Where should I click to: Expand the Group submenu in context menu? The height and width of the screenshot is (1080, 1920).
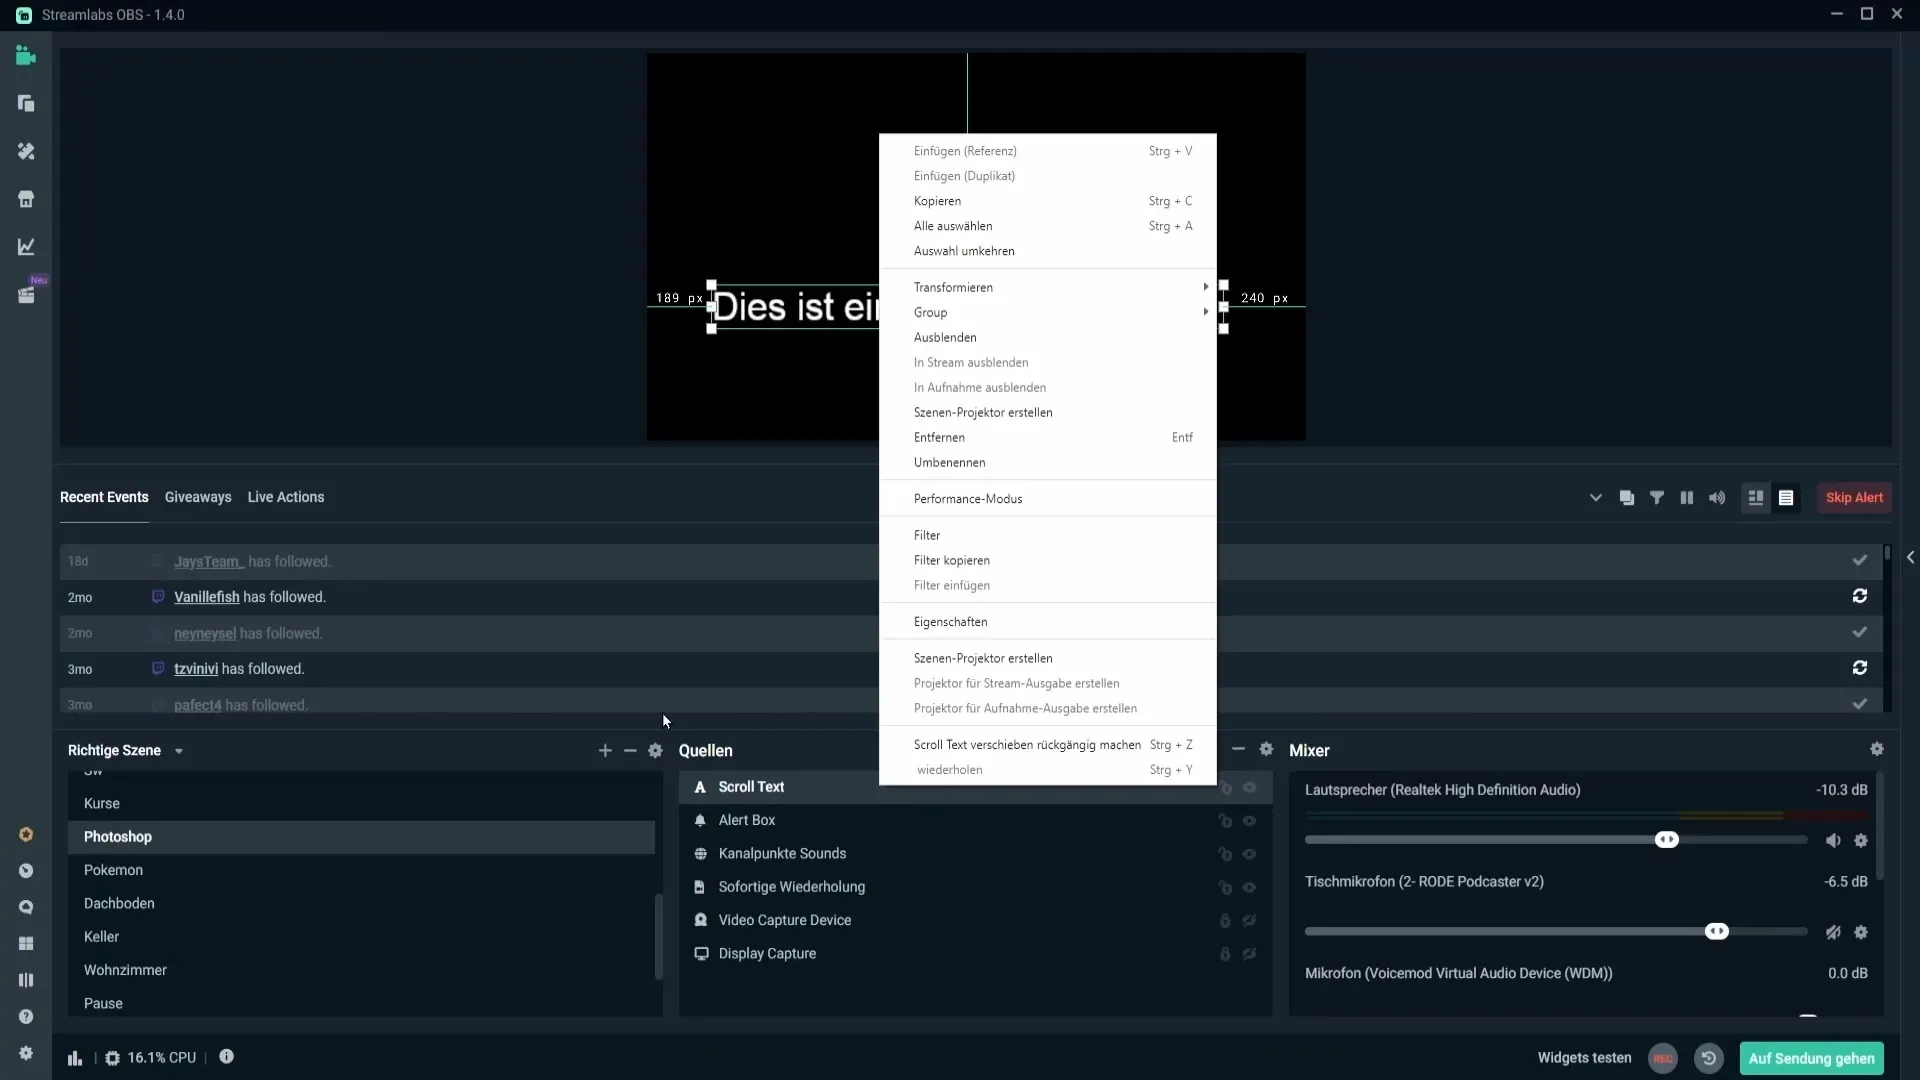(1051, 313)
